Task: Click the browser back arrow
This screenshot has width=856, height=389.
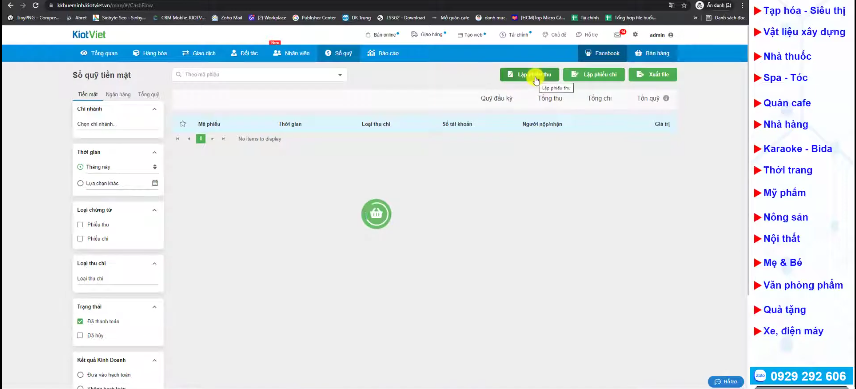Action: [x=9, y=5]
